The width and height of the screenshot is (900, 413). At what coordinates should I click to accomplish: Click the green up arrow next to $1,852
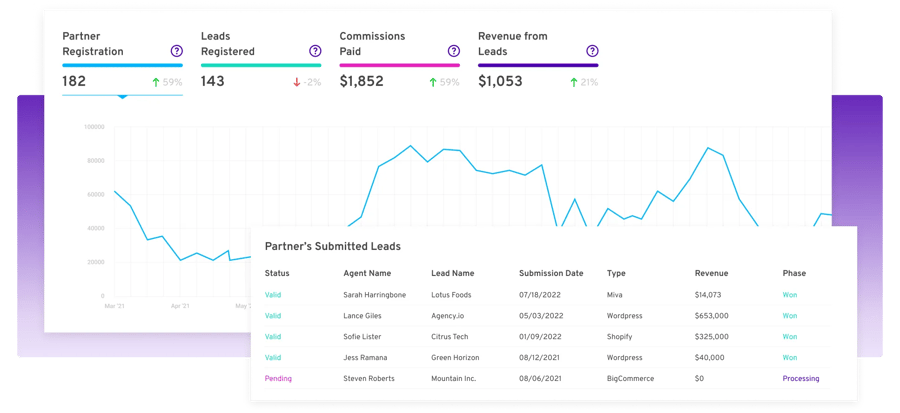433,83
